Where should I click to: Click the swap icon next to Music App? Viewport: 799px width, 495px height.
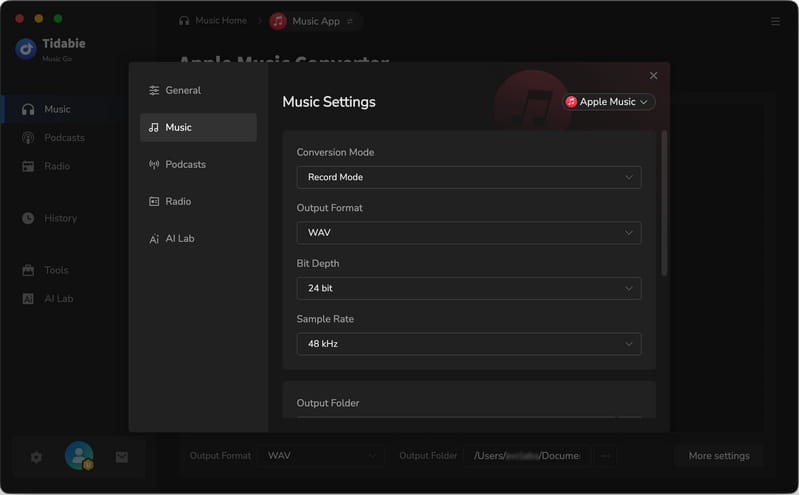[x=350, y=21]
